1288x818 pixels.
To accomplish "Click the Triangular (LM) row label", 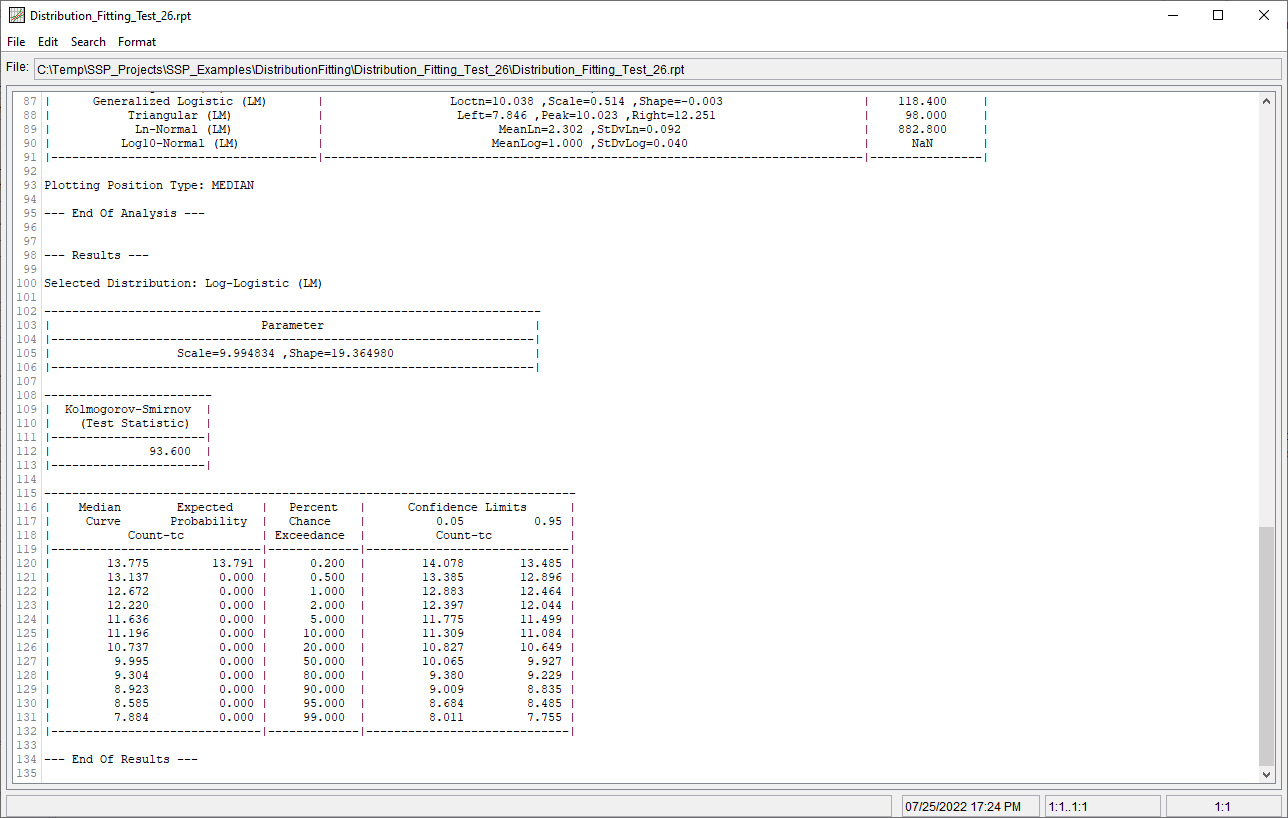I will 180,115.
